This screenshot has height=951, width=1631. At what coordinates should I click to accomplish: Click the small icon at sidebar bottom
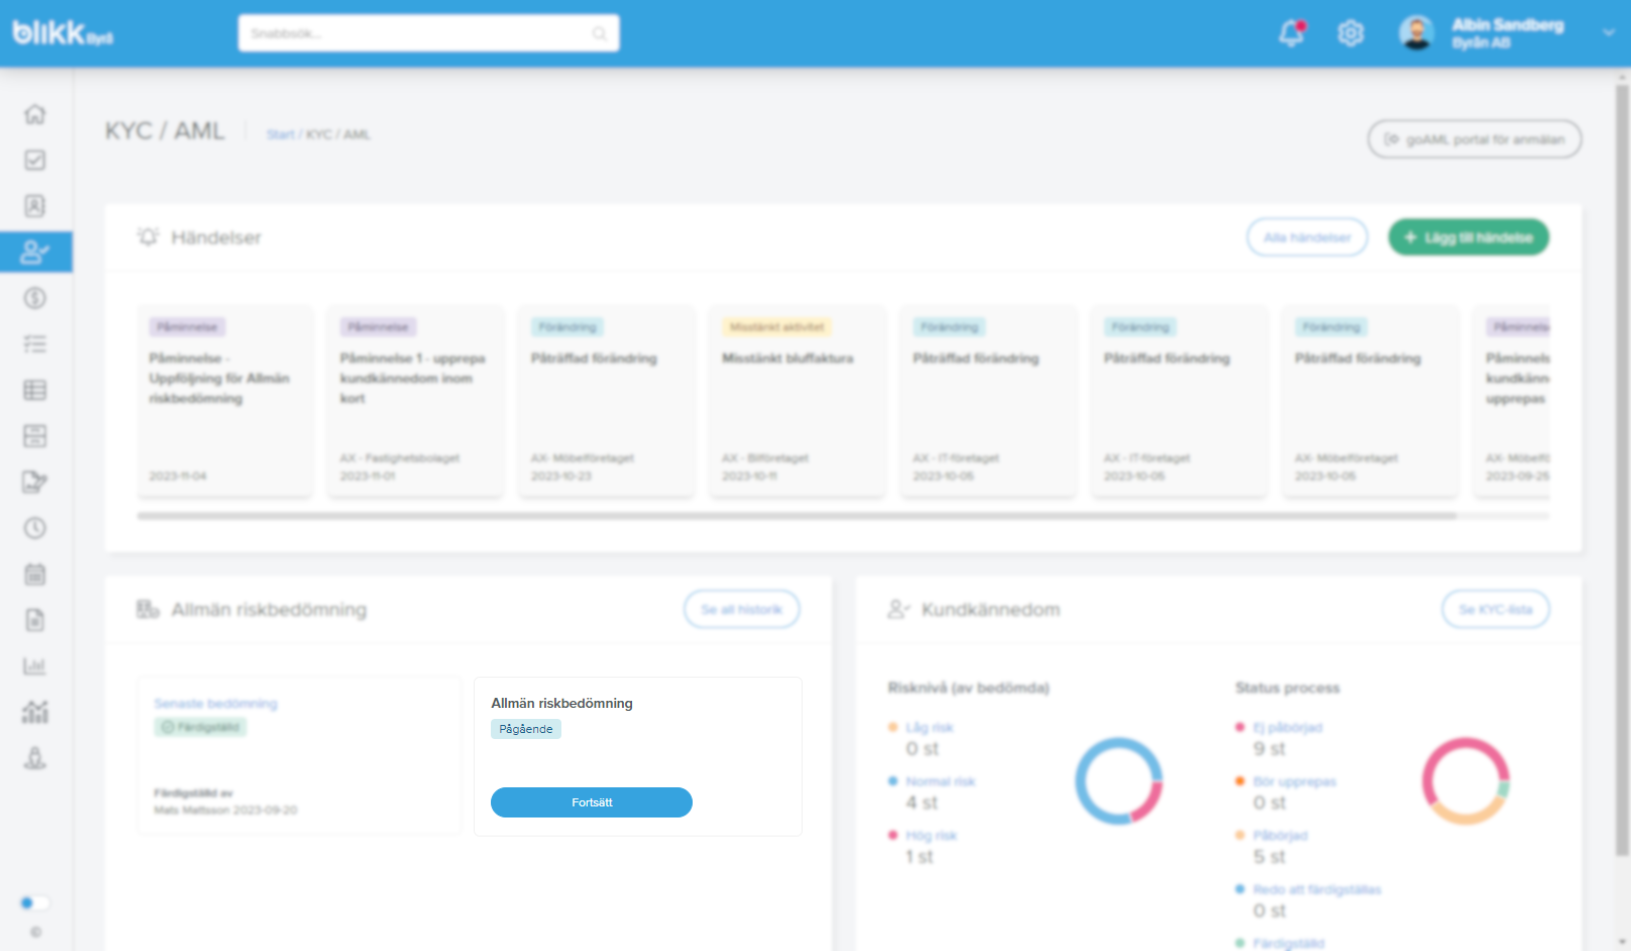(x=36, y=932)
